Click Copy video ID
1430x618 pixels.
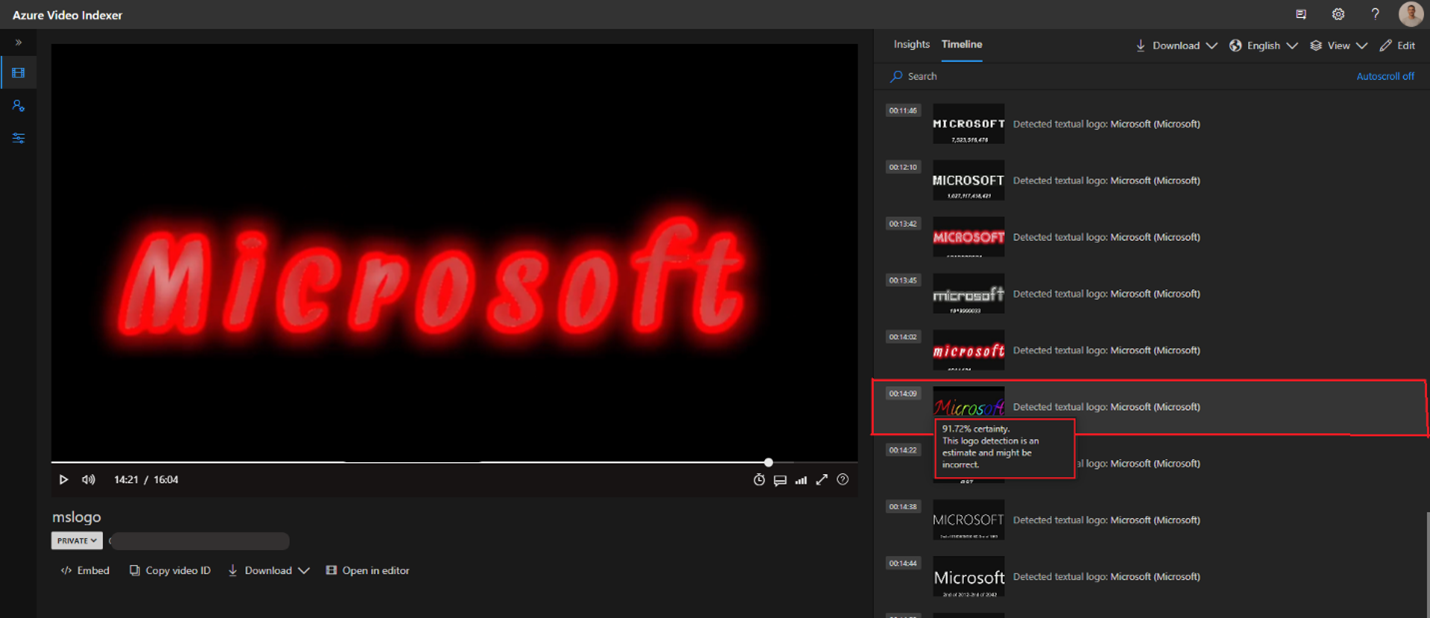[x=170, y=571]
